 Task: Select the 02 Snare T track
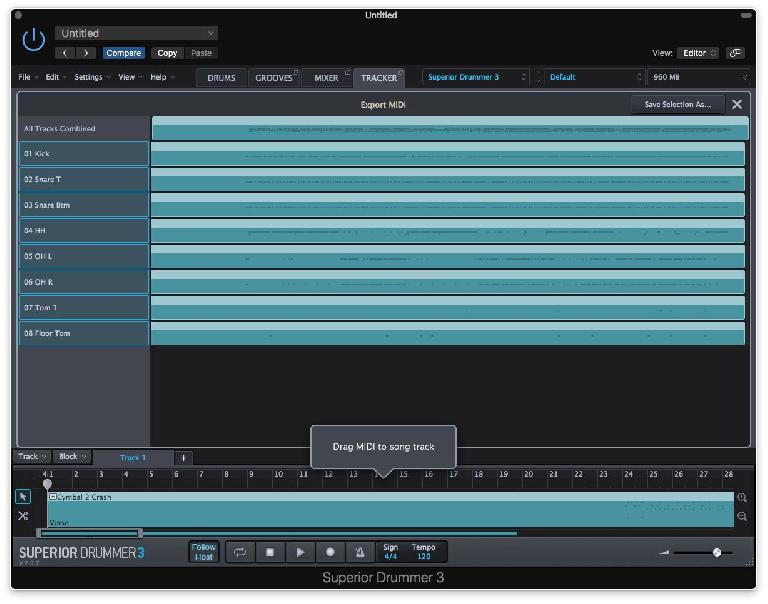click(84, 179)
